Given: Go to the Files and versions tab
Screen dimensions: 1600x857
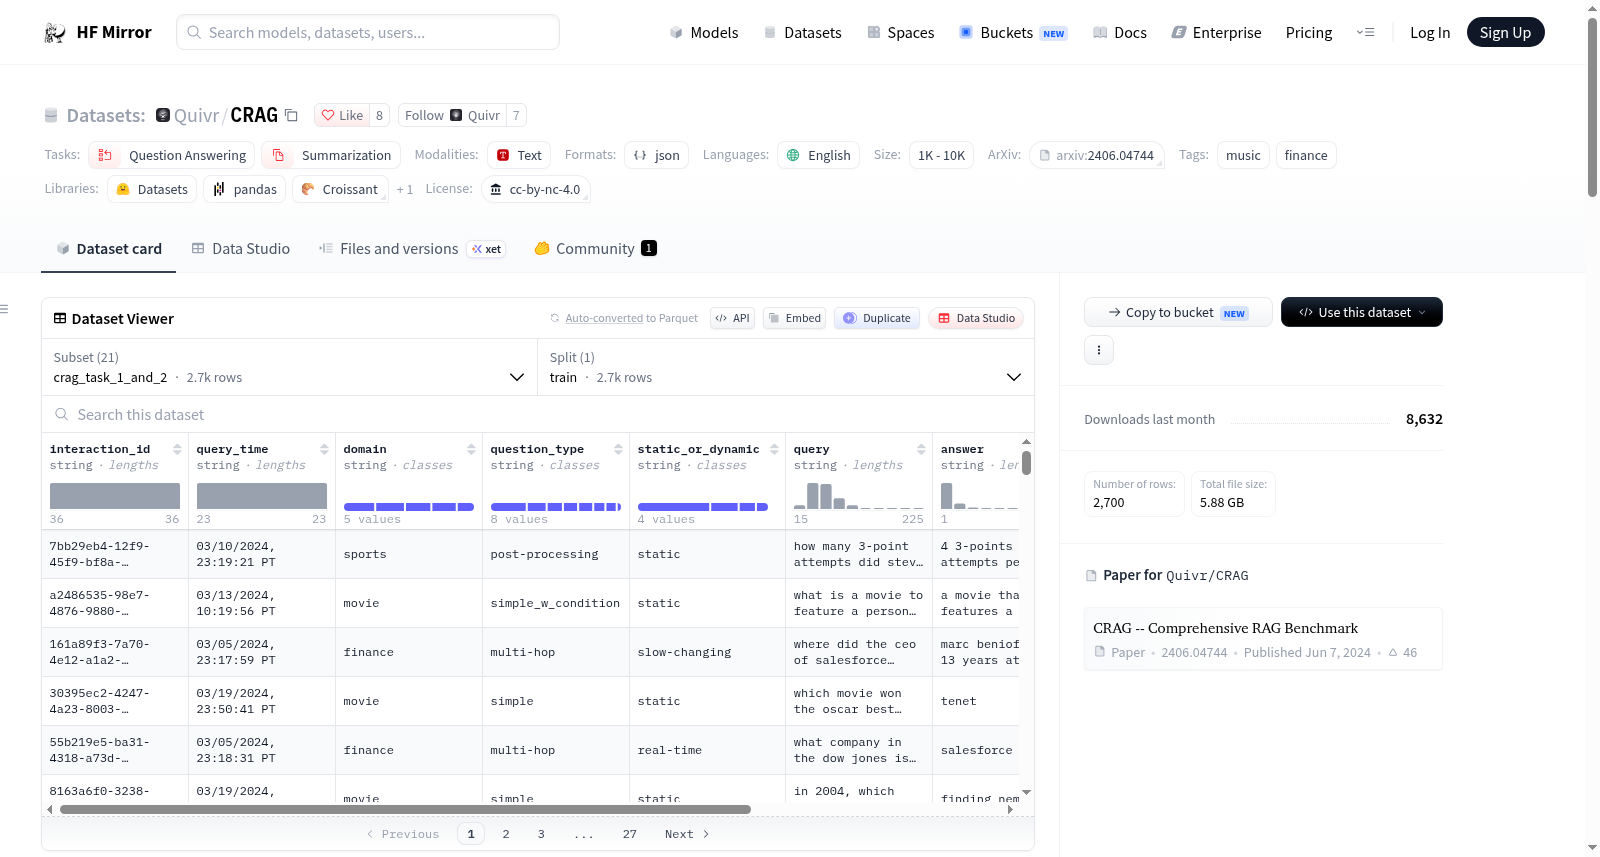Looking at the screenshot, I should tap(412, 249).
